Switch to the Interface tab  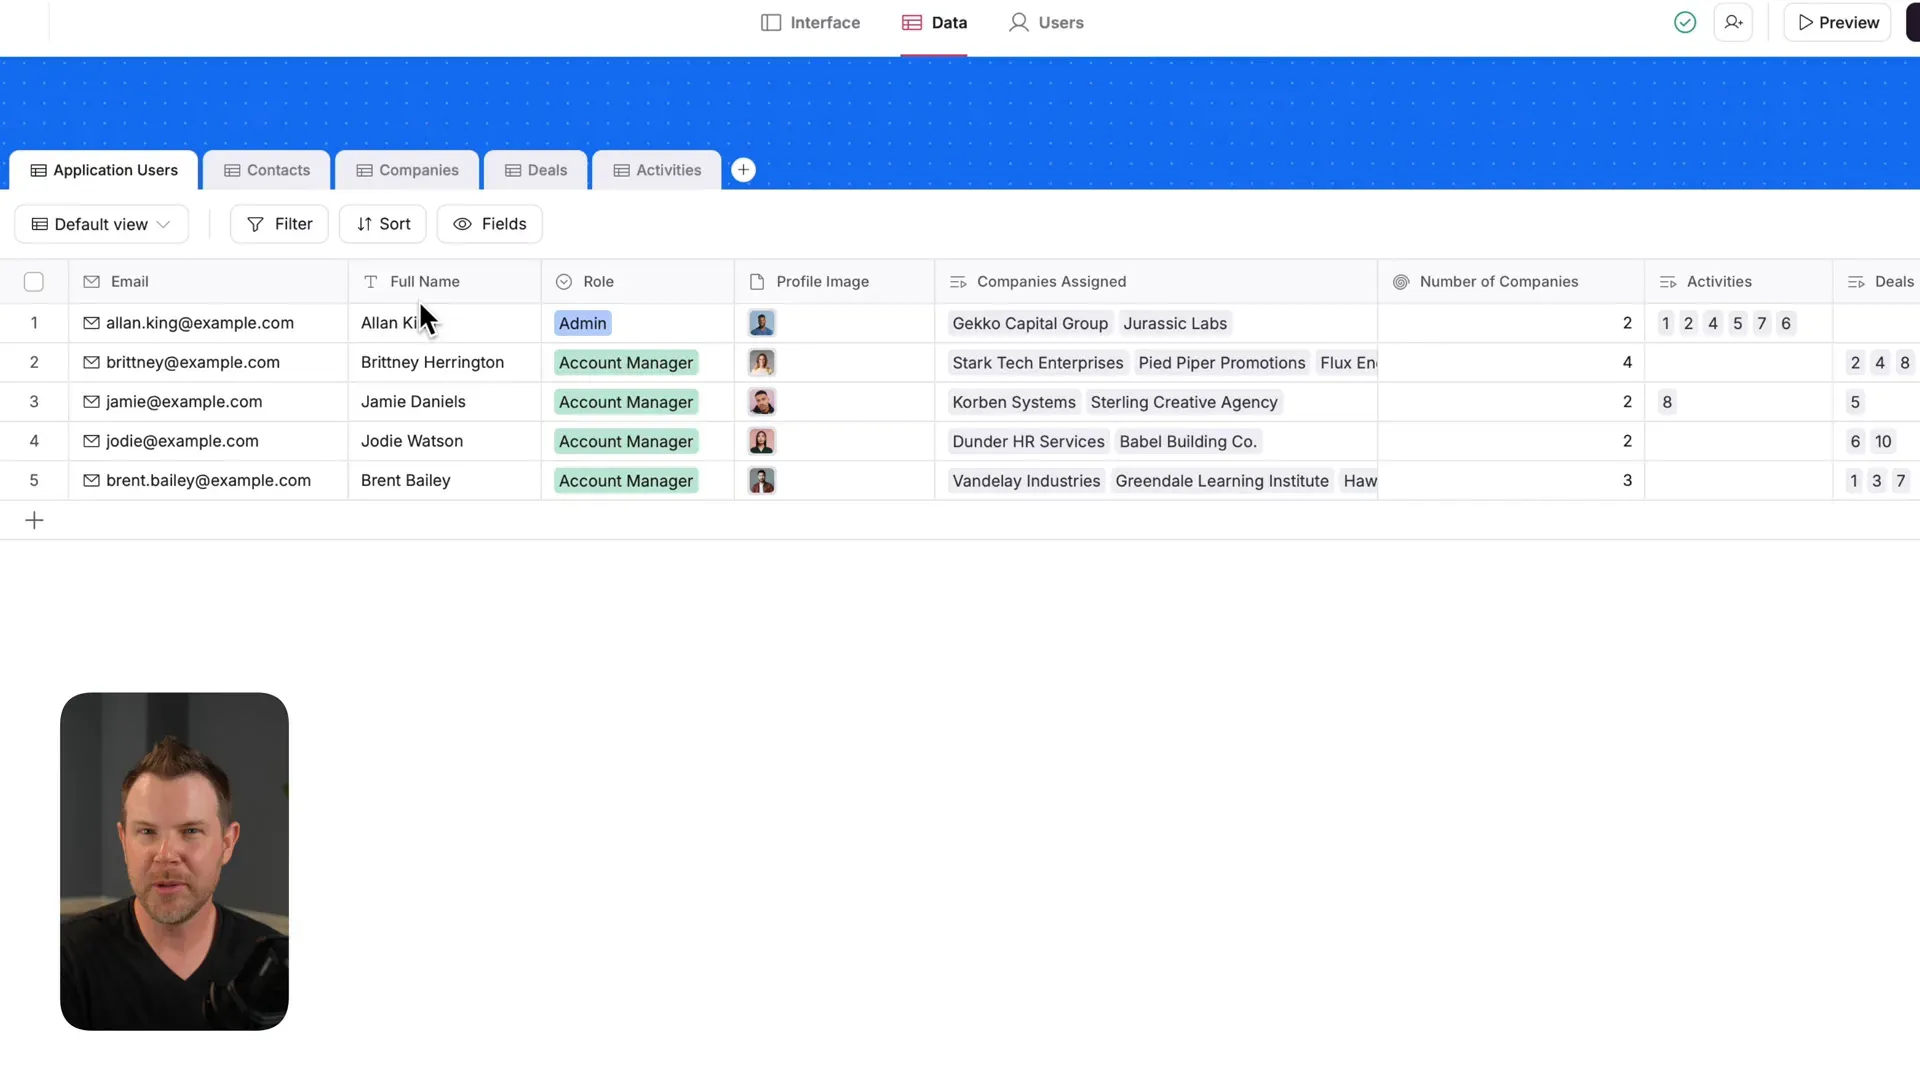[x=810, y=22]
